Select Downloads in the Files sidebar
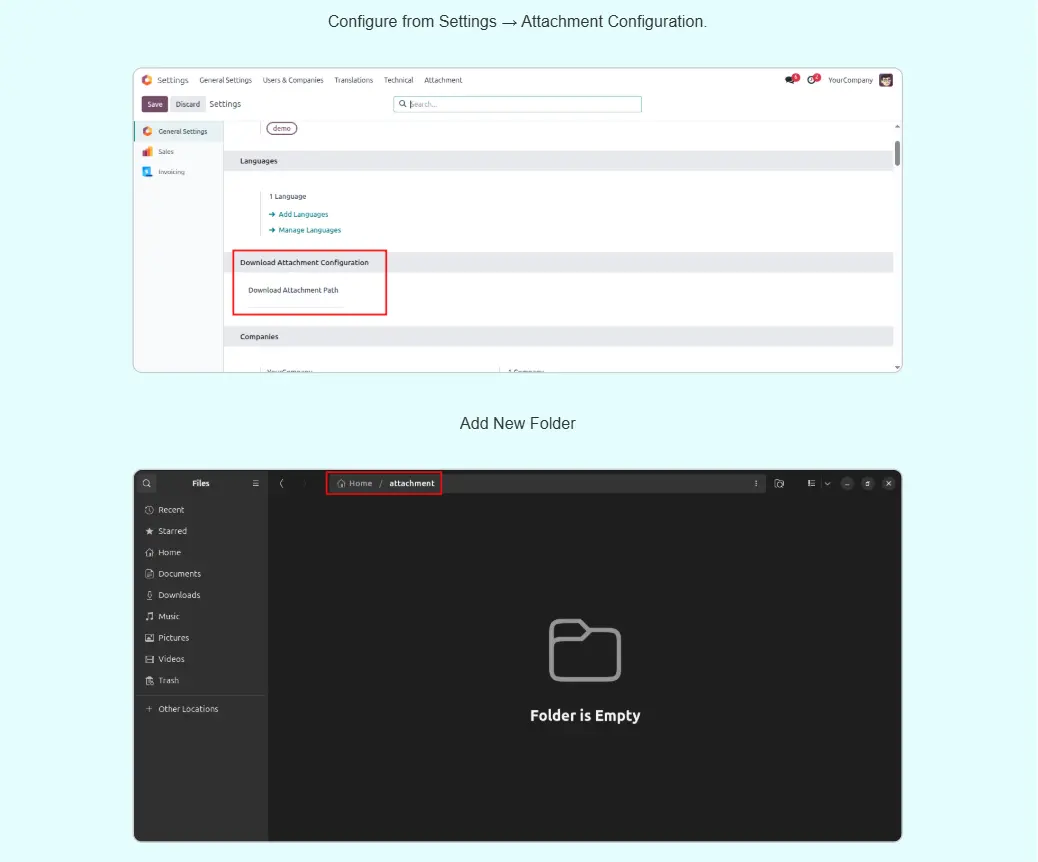Image resolution: width=1038 pixels, height=862 pixels. coord(179,595)
